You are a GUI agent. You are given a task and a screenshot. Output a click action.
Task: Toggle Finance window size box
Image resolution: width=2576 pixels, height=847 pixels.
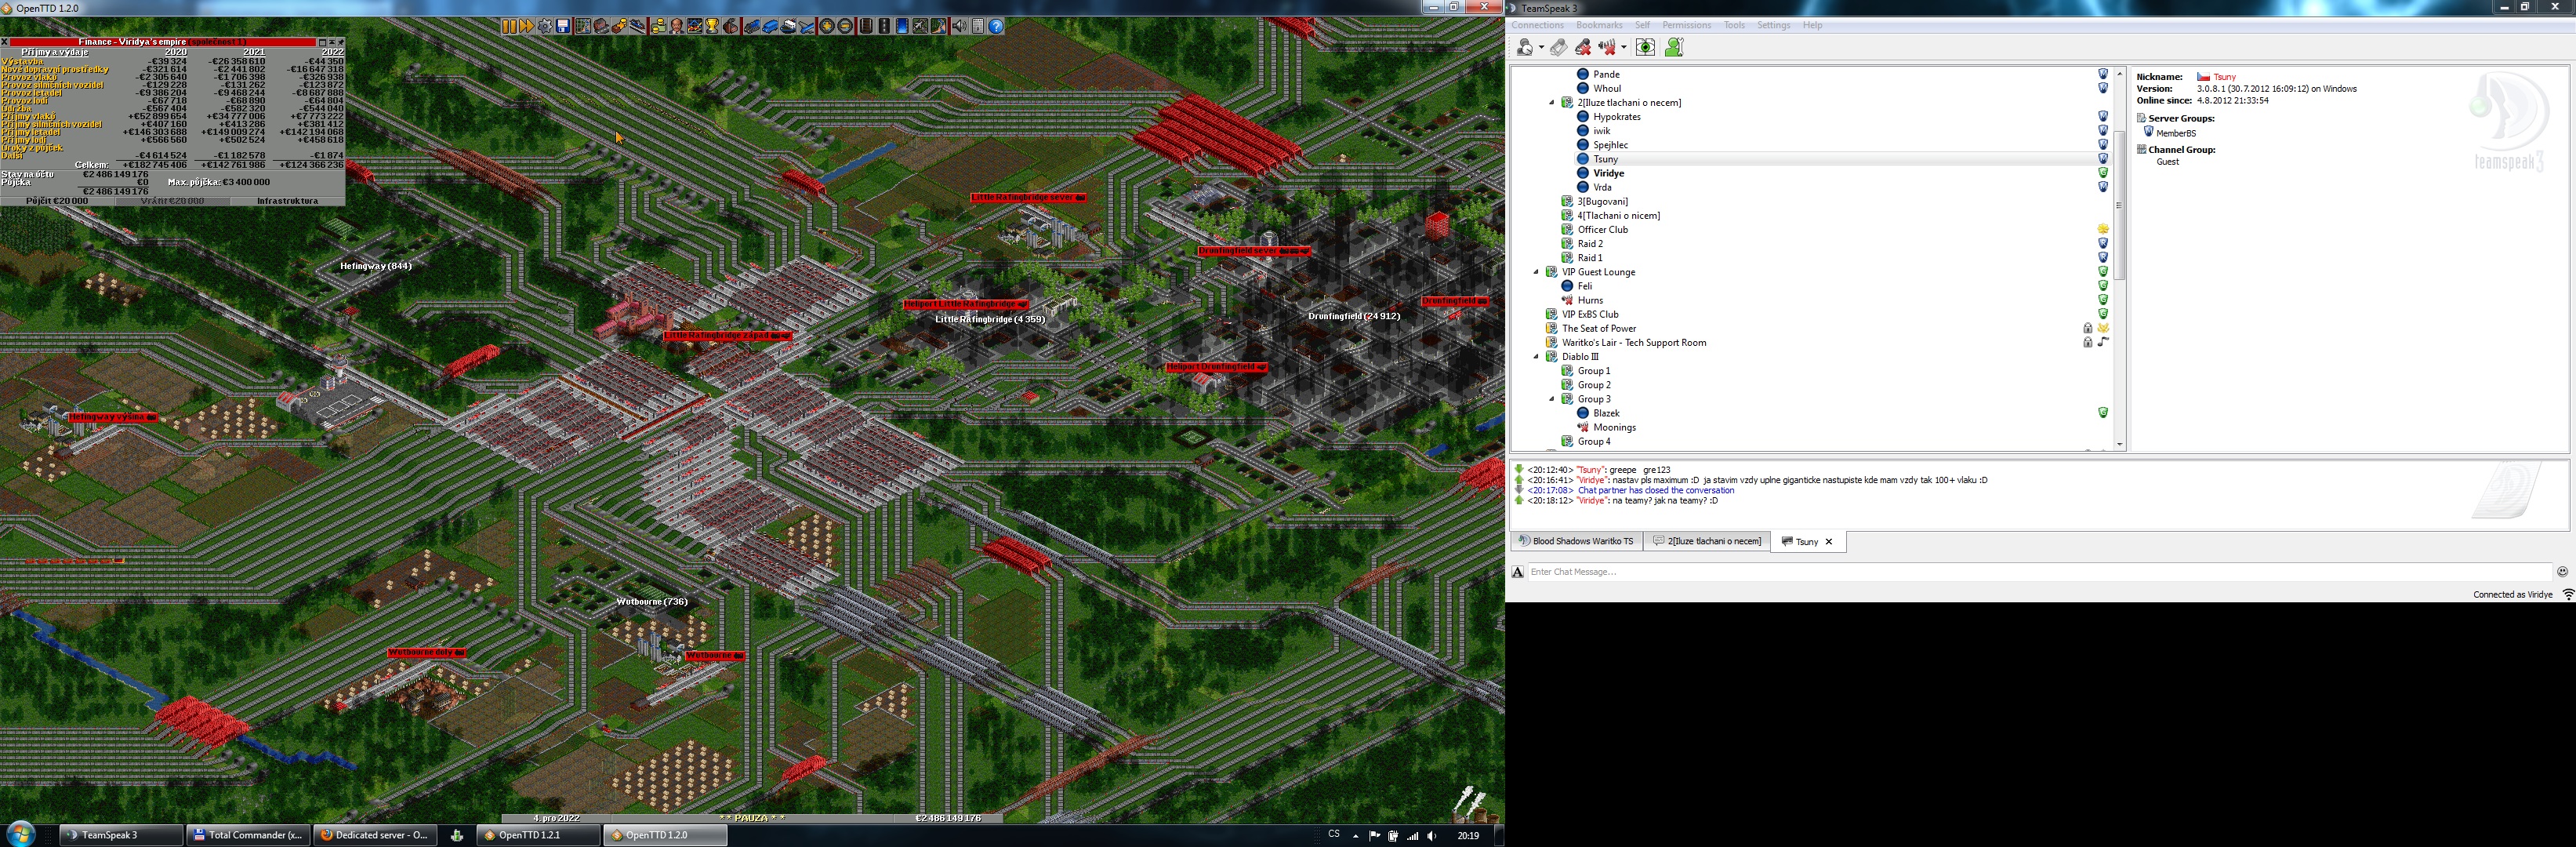(x=323, y=43)
